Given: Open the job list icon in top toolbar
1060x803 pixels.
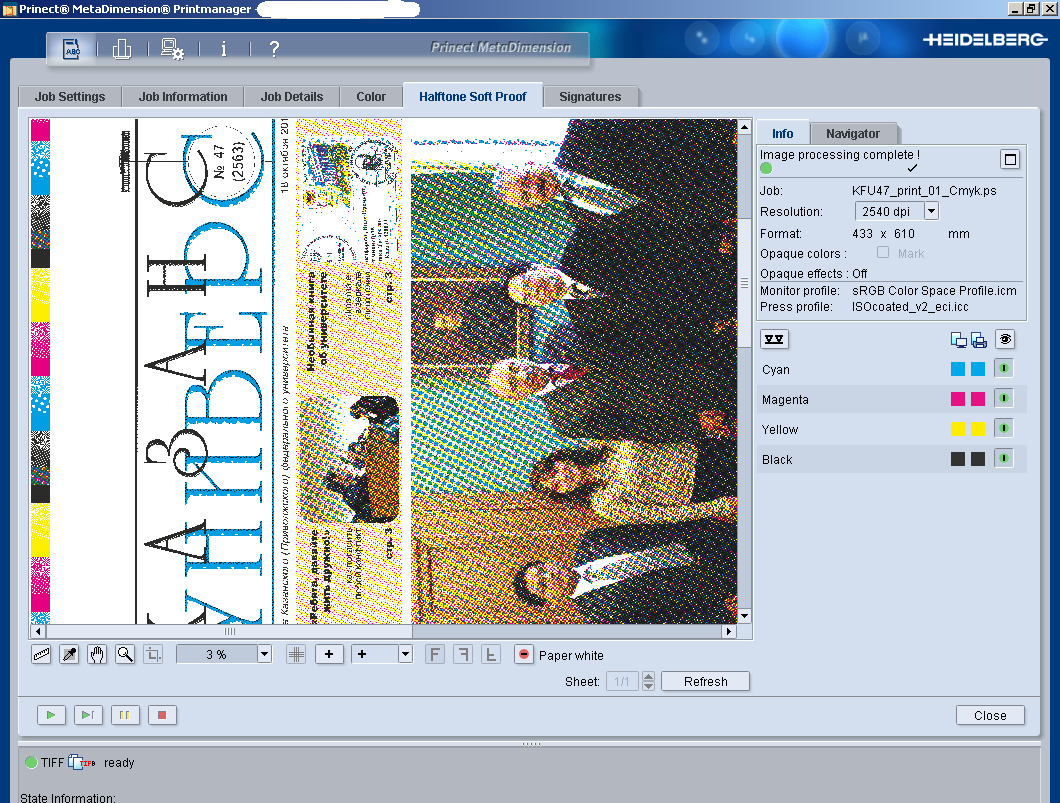Looking at the screenshot, I should pos(72,49).
